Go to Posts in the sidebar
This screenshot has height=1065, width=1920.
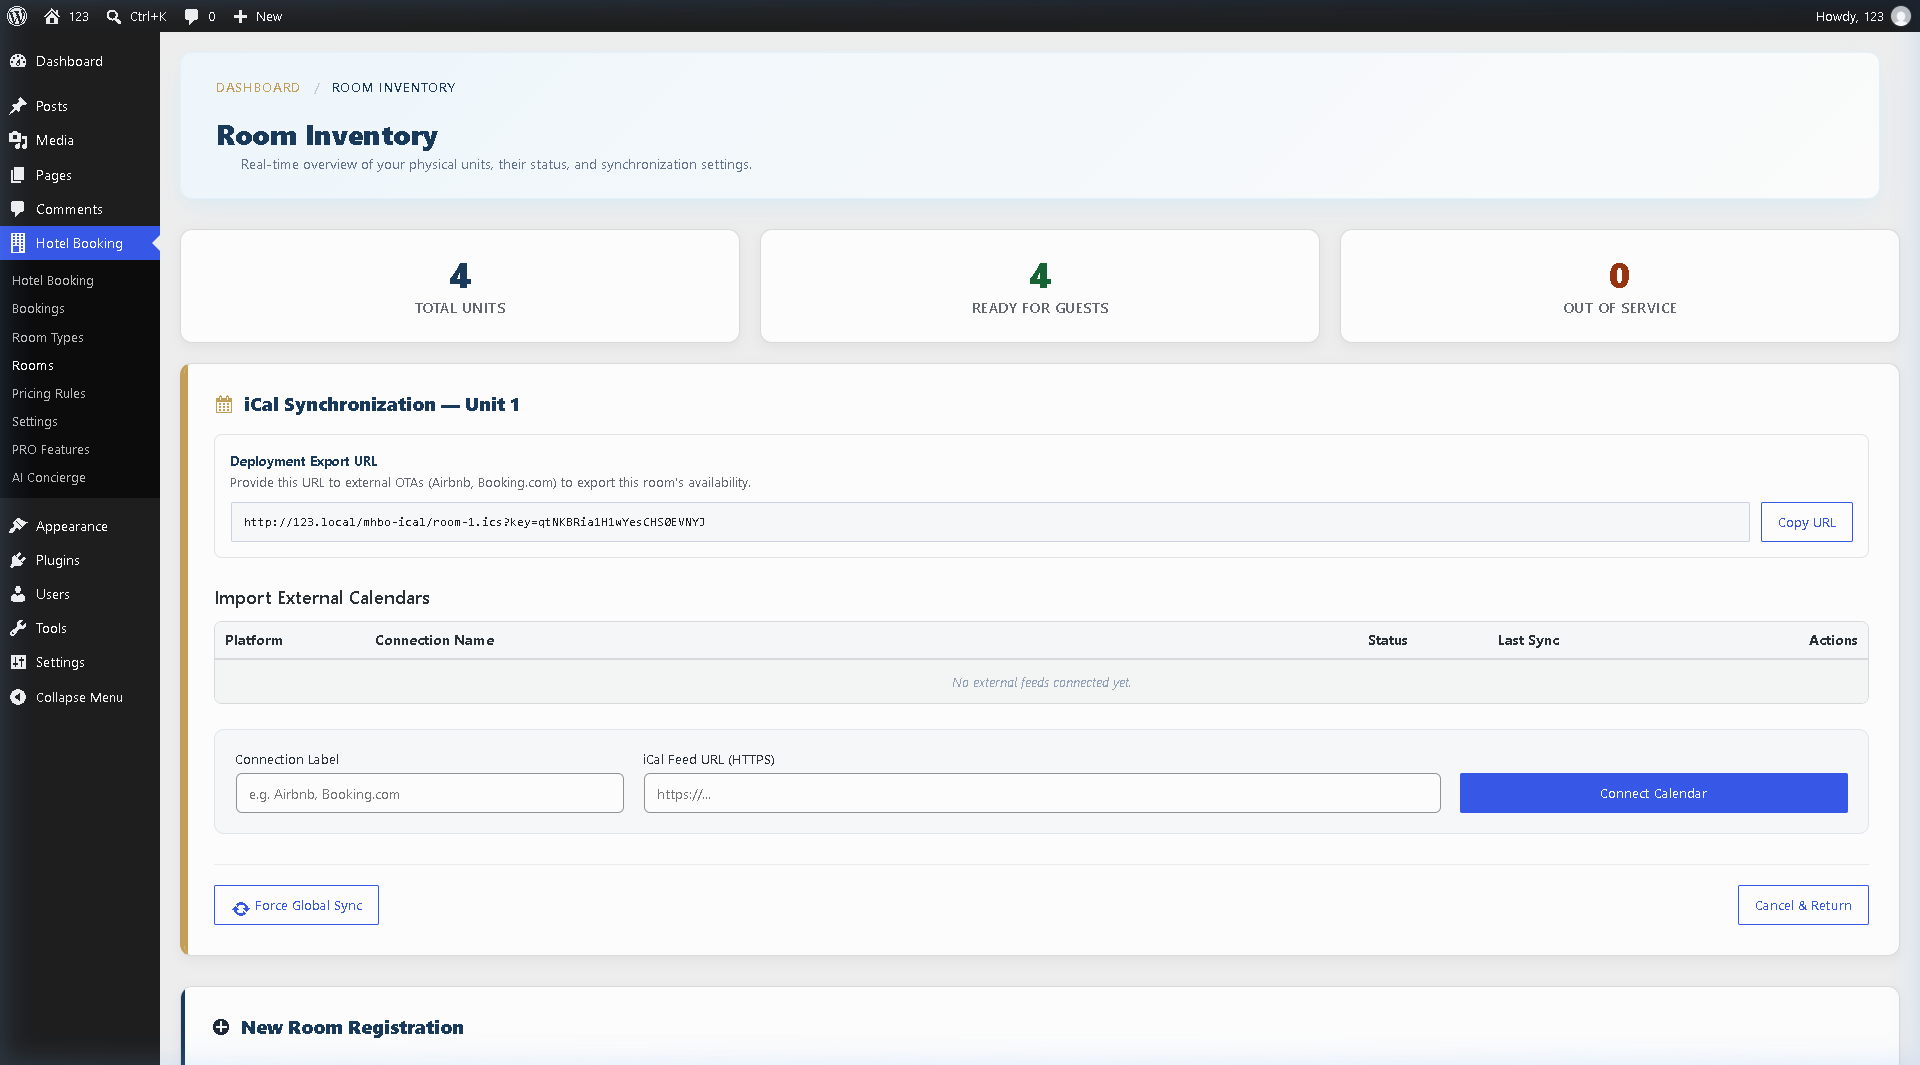(80, 106)
